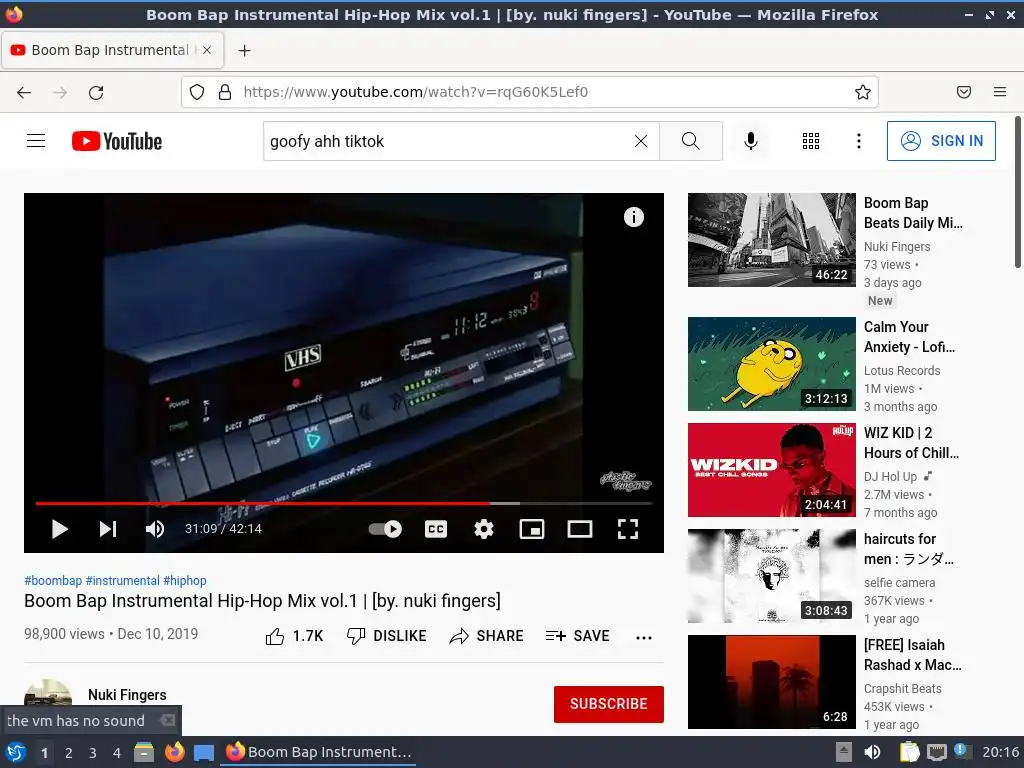The width and height of the screenshot is (1024, 768).
Task: Dismiss the 'vm has no sound' note
Action: tap(168, 720)
